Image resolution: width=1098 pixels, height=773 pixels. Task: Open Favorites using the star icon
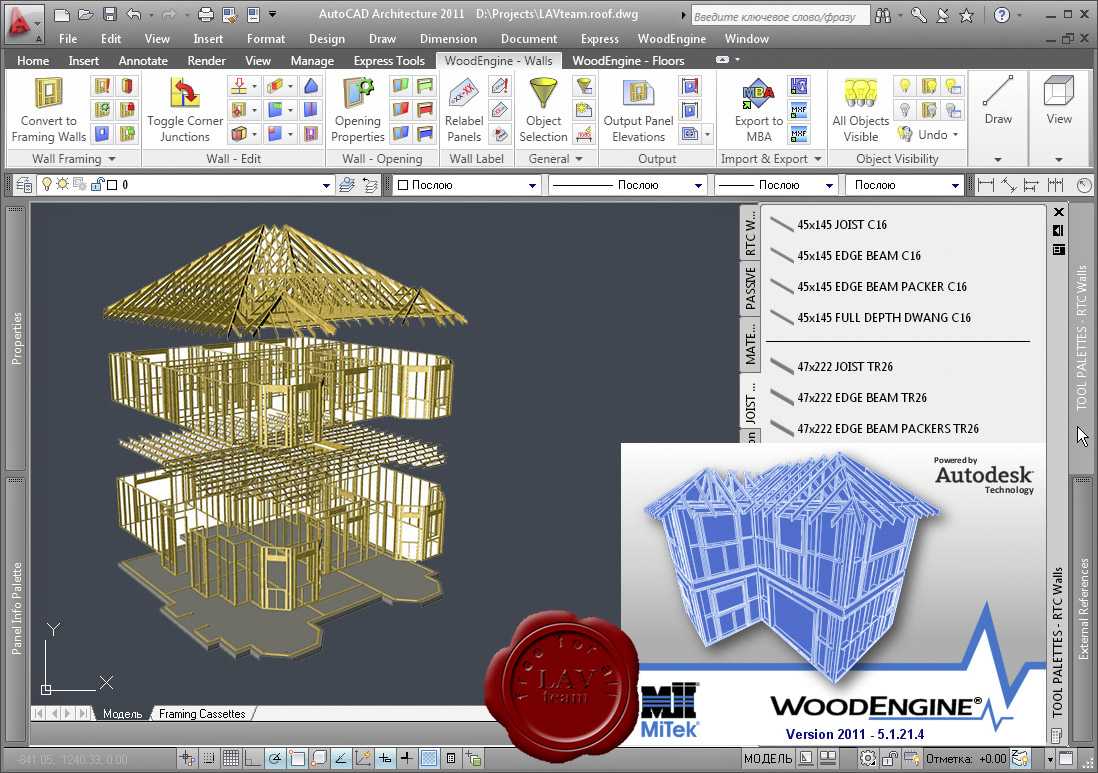tap(966, 15)
